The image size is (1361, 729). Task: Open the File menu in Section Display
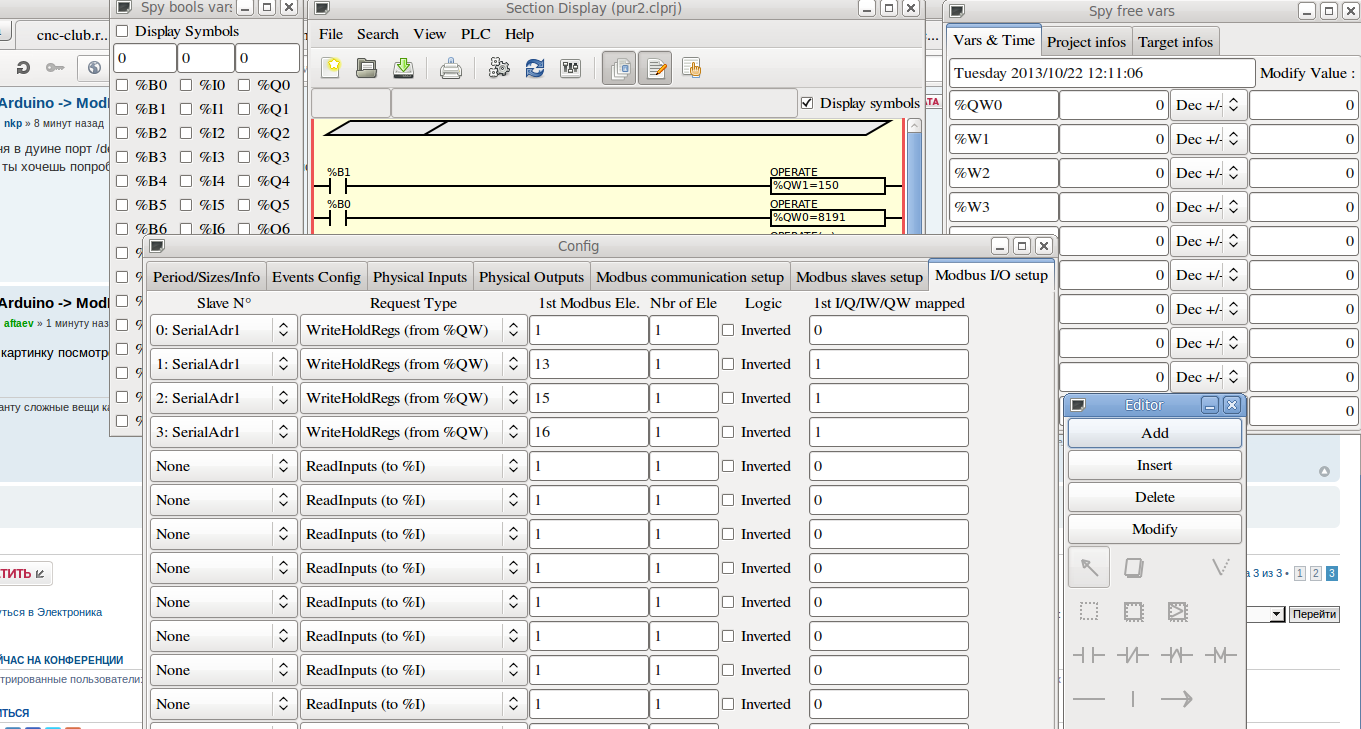(x=331, y=34)
